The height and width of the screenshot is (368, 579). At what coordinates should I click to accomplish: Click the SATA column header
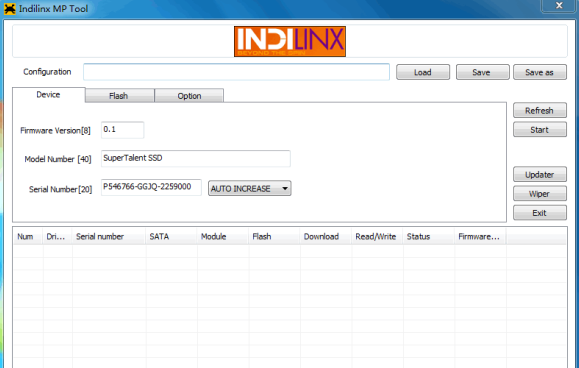click(x=172, y=237)
